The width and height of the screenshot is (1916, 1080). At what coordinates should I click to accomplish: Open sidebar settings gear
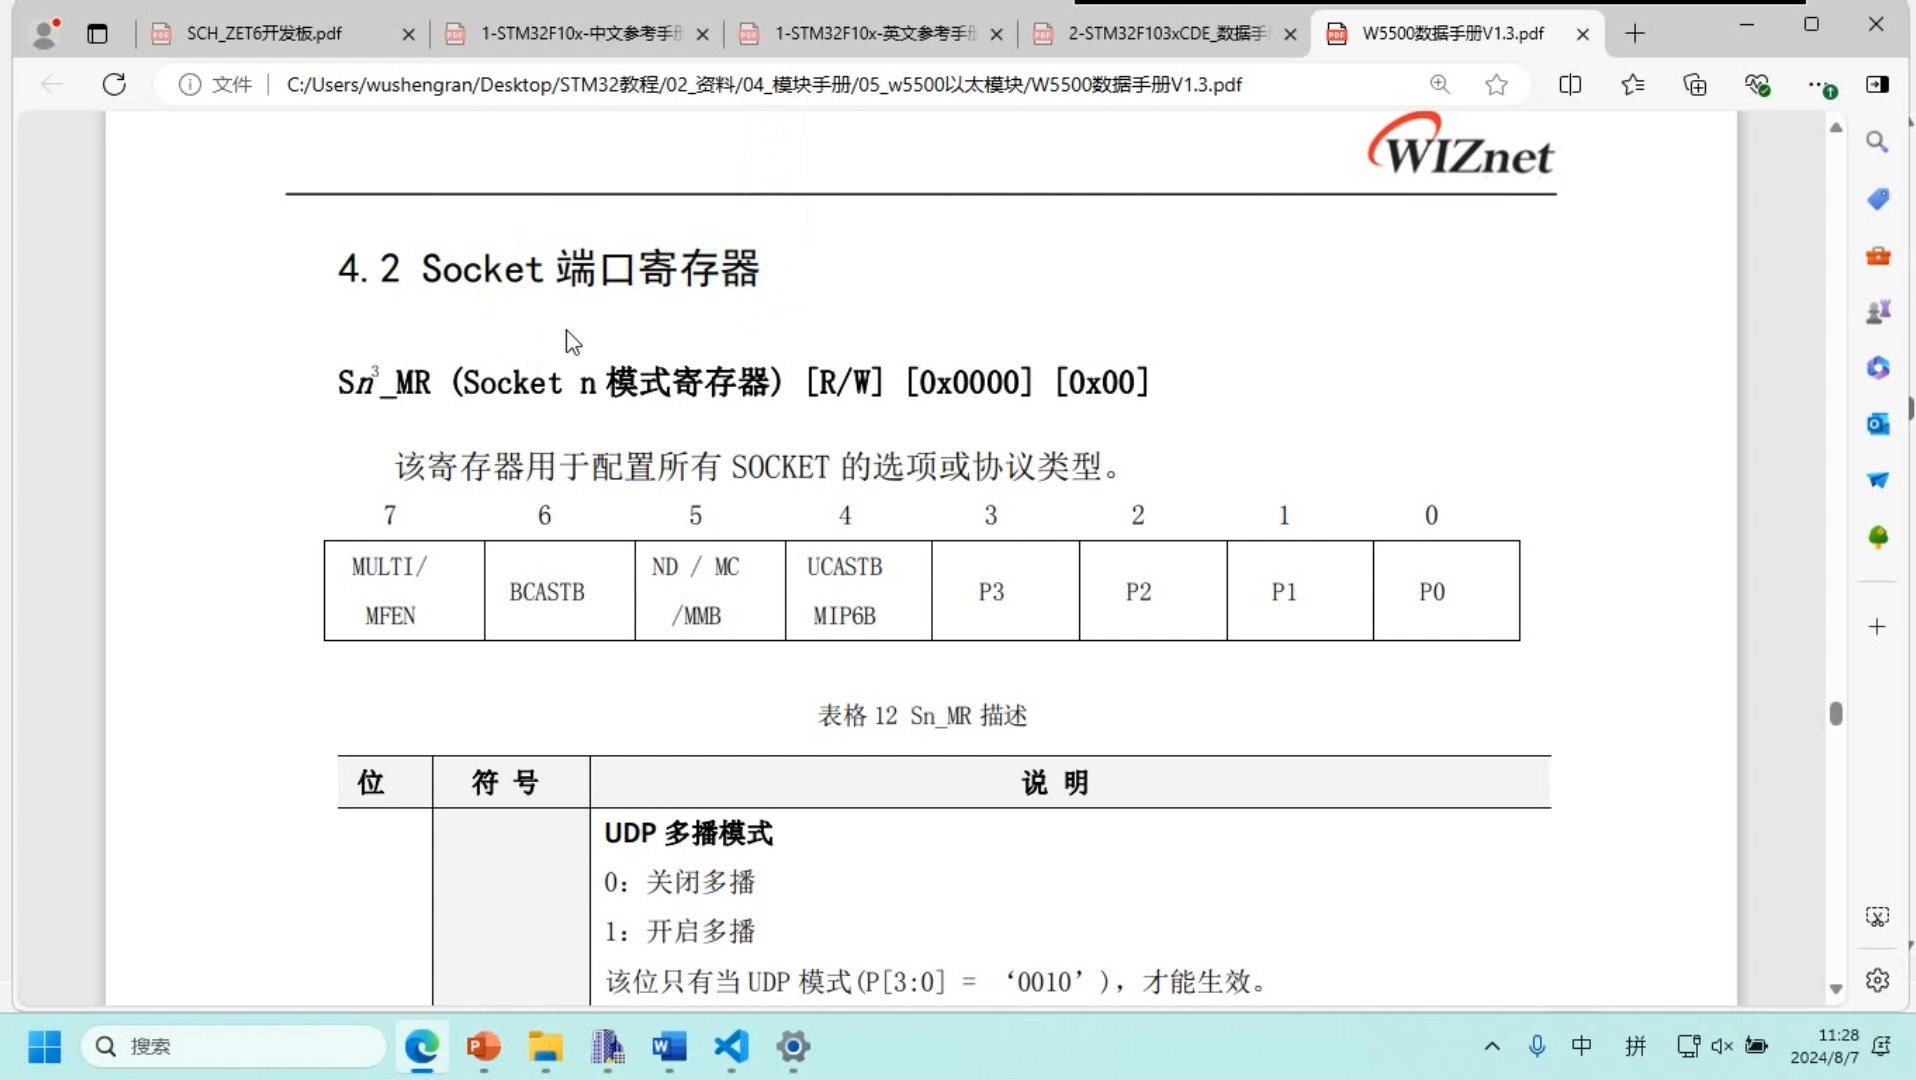pos(1877,980)
